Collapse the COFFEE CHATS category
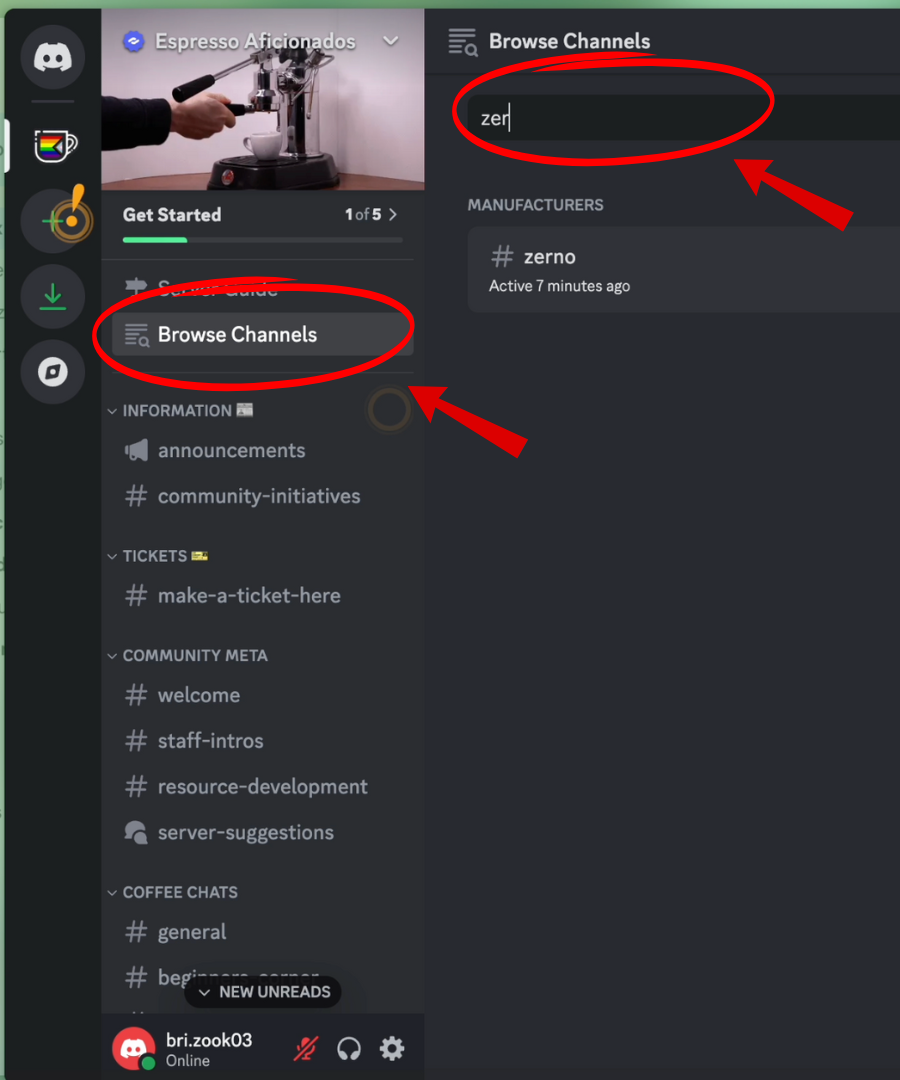The image size is (900, 1080). click(x=173, y=893)
